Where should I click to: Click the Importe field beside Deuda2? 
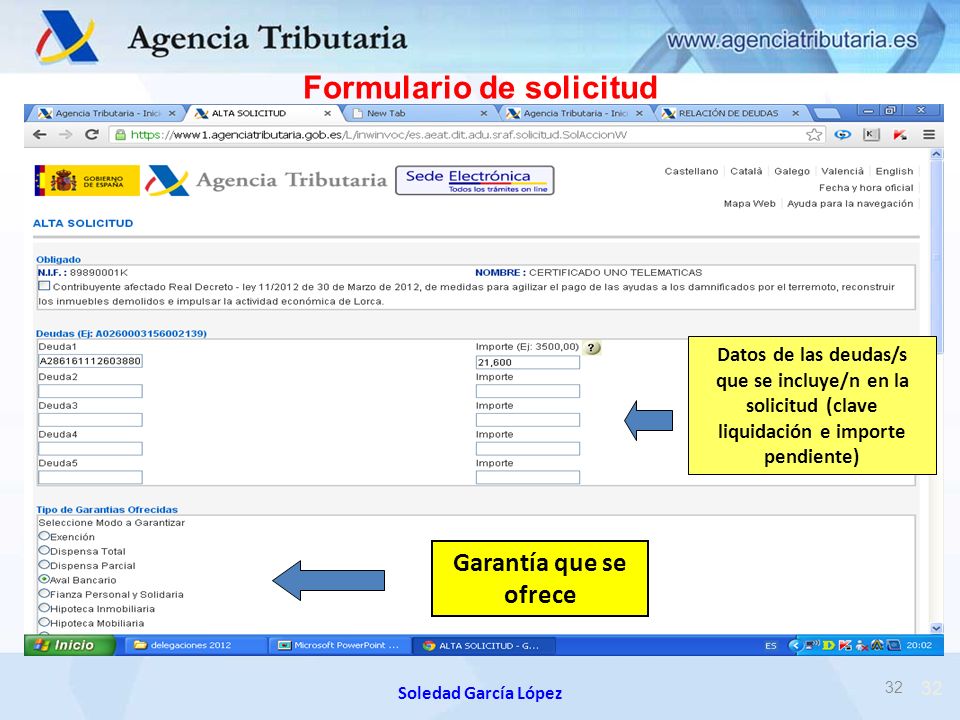[x=528, y=391]
